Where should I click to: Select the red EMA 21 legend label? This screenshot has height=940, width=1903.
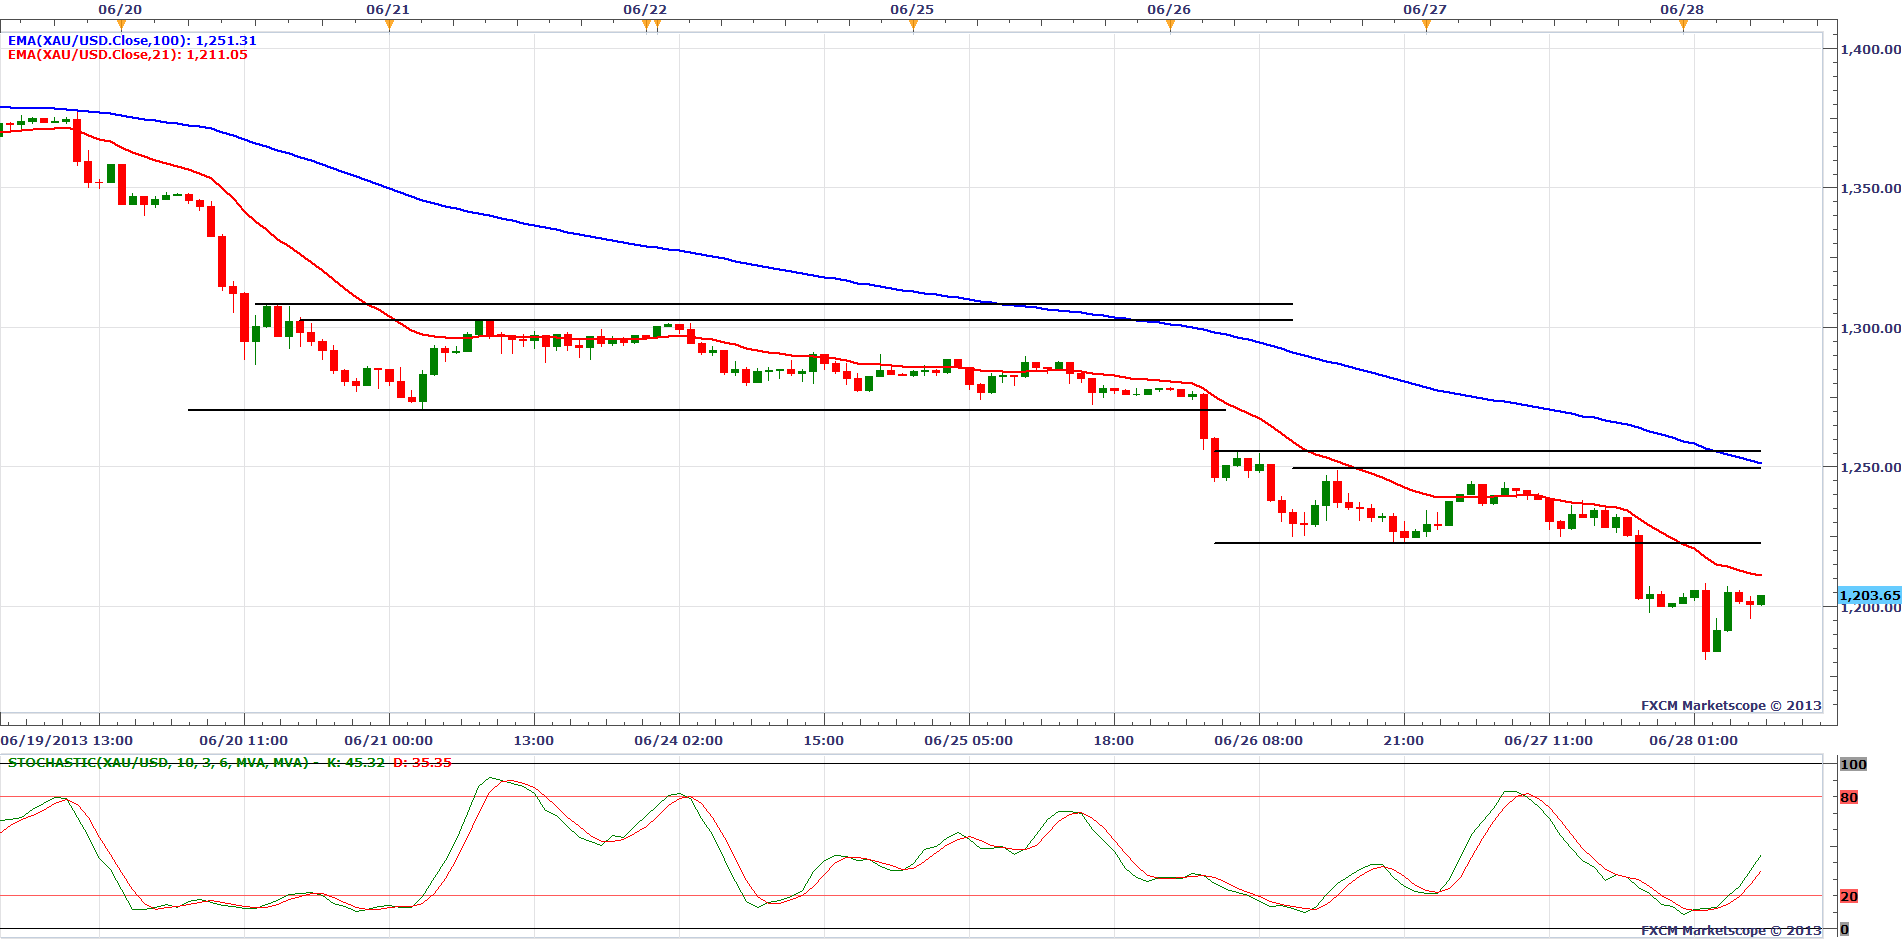pyautogui.click(x=127, y=55)
